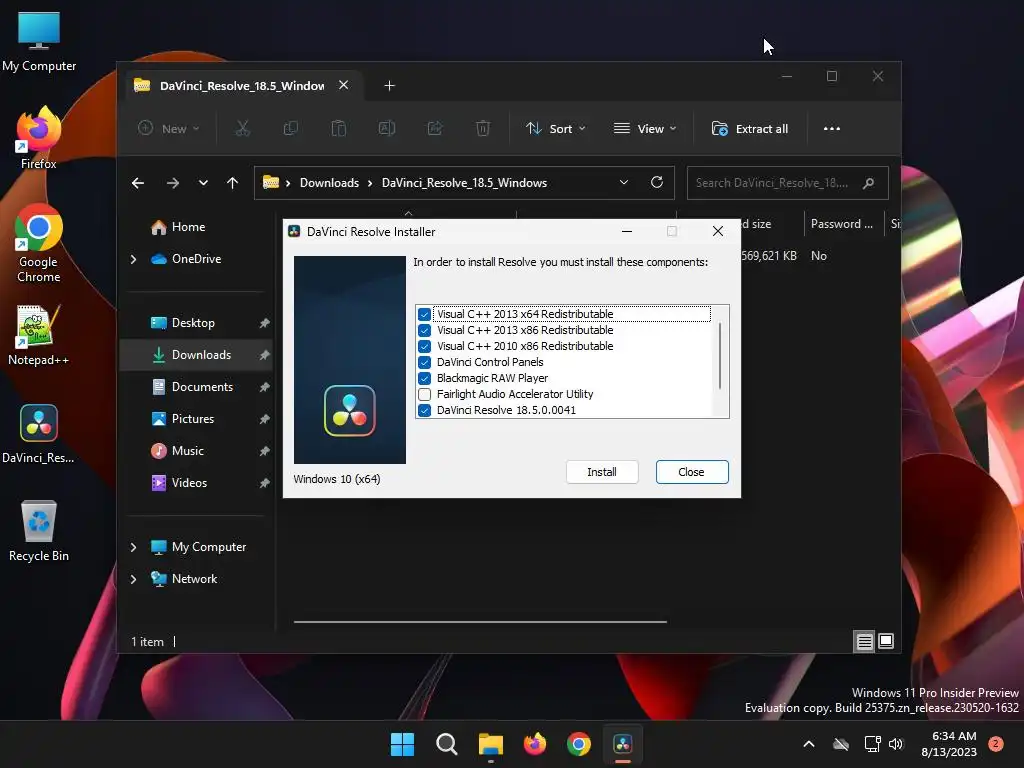Uncheck Blackmagic RAW Player component

point(424,378)
